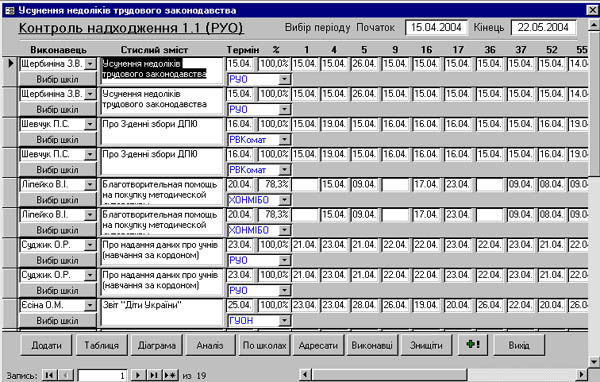Image resolution: width=600 pixels, height=382 pixels.
Task: Open the Адресати list
Action: click(318, 345)
